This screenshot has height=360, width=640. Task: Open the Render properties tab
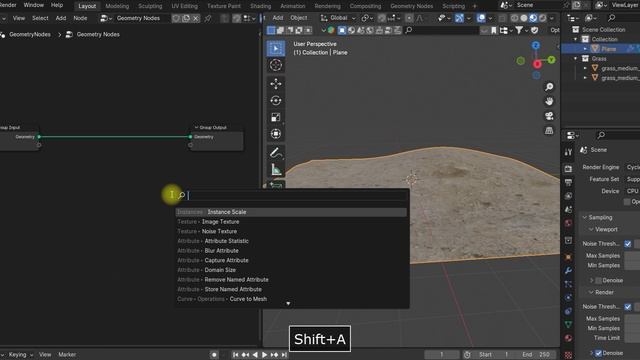point(568,169)
